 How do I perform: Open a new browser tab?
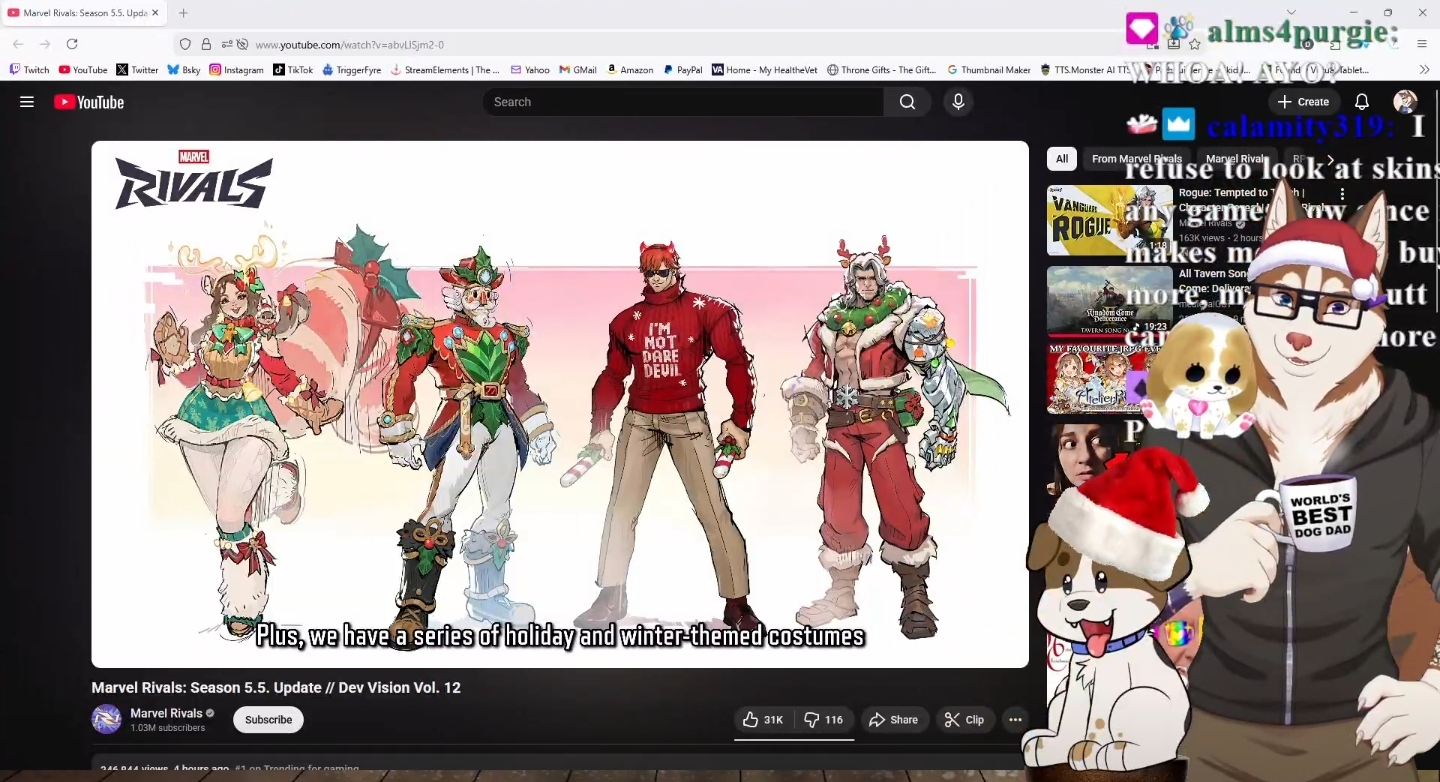pos(183,13)
